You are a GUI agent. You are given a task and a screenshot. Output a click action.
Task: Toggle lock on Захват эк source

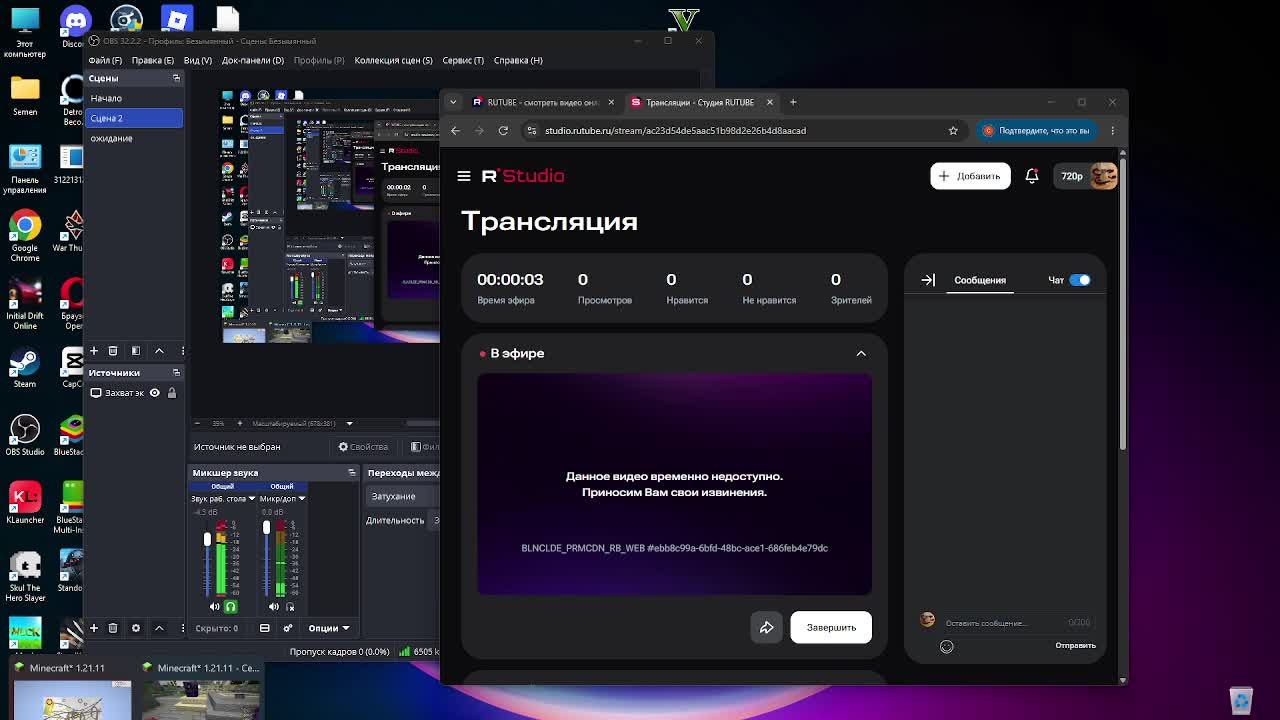pos(172,393)
